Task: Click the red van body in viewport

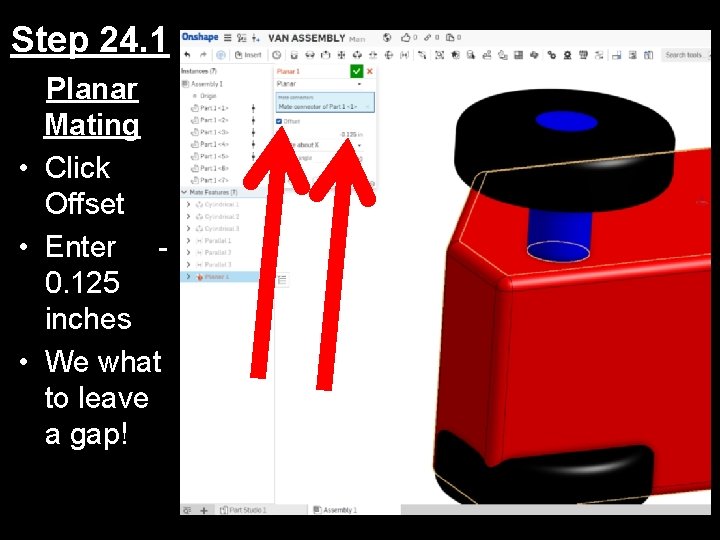Action: 597,358
